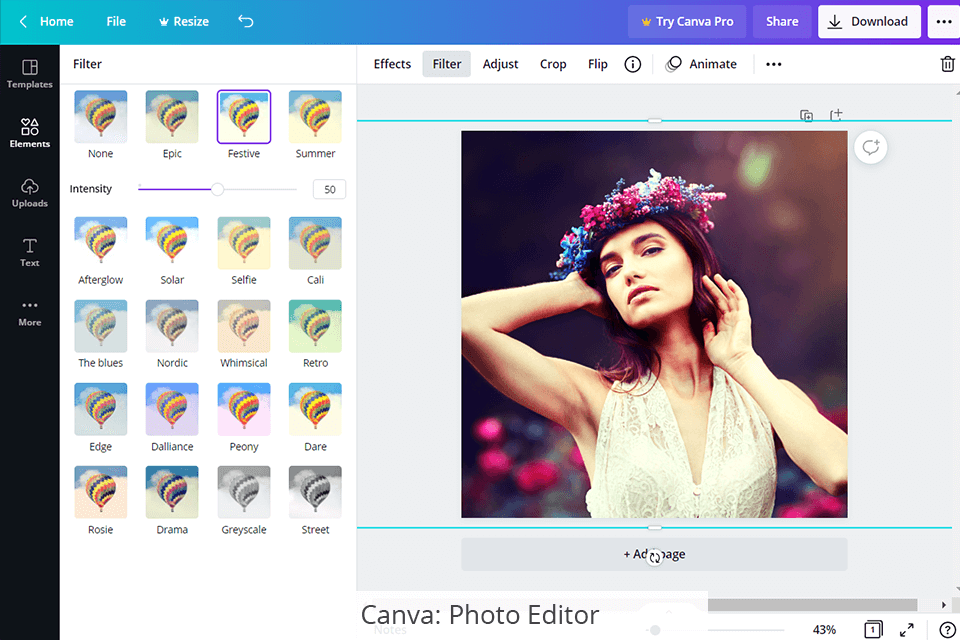Apply the Edge filter
The height and width of the screenshot is (640, 960).
click(x=100, y=410)
